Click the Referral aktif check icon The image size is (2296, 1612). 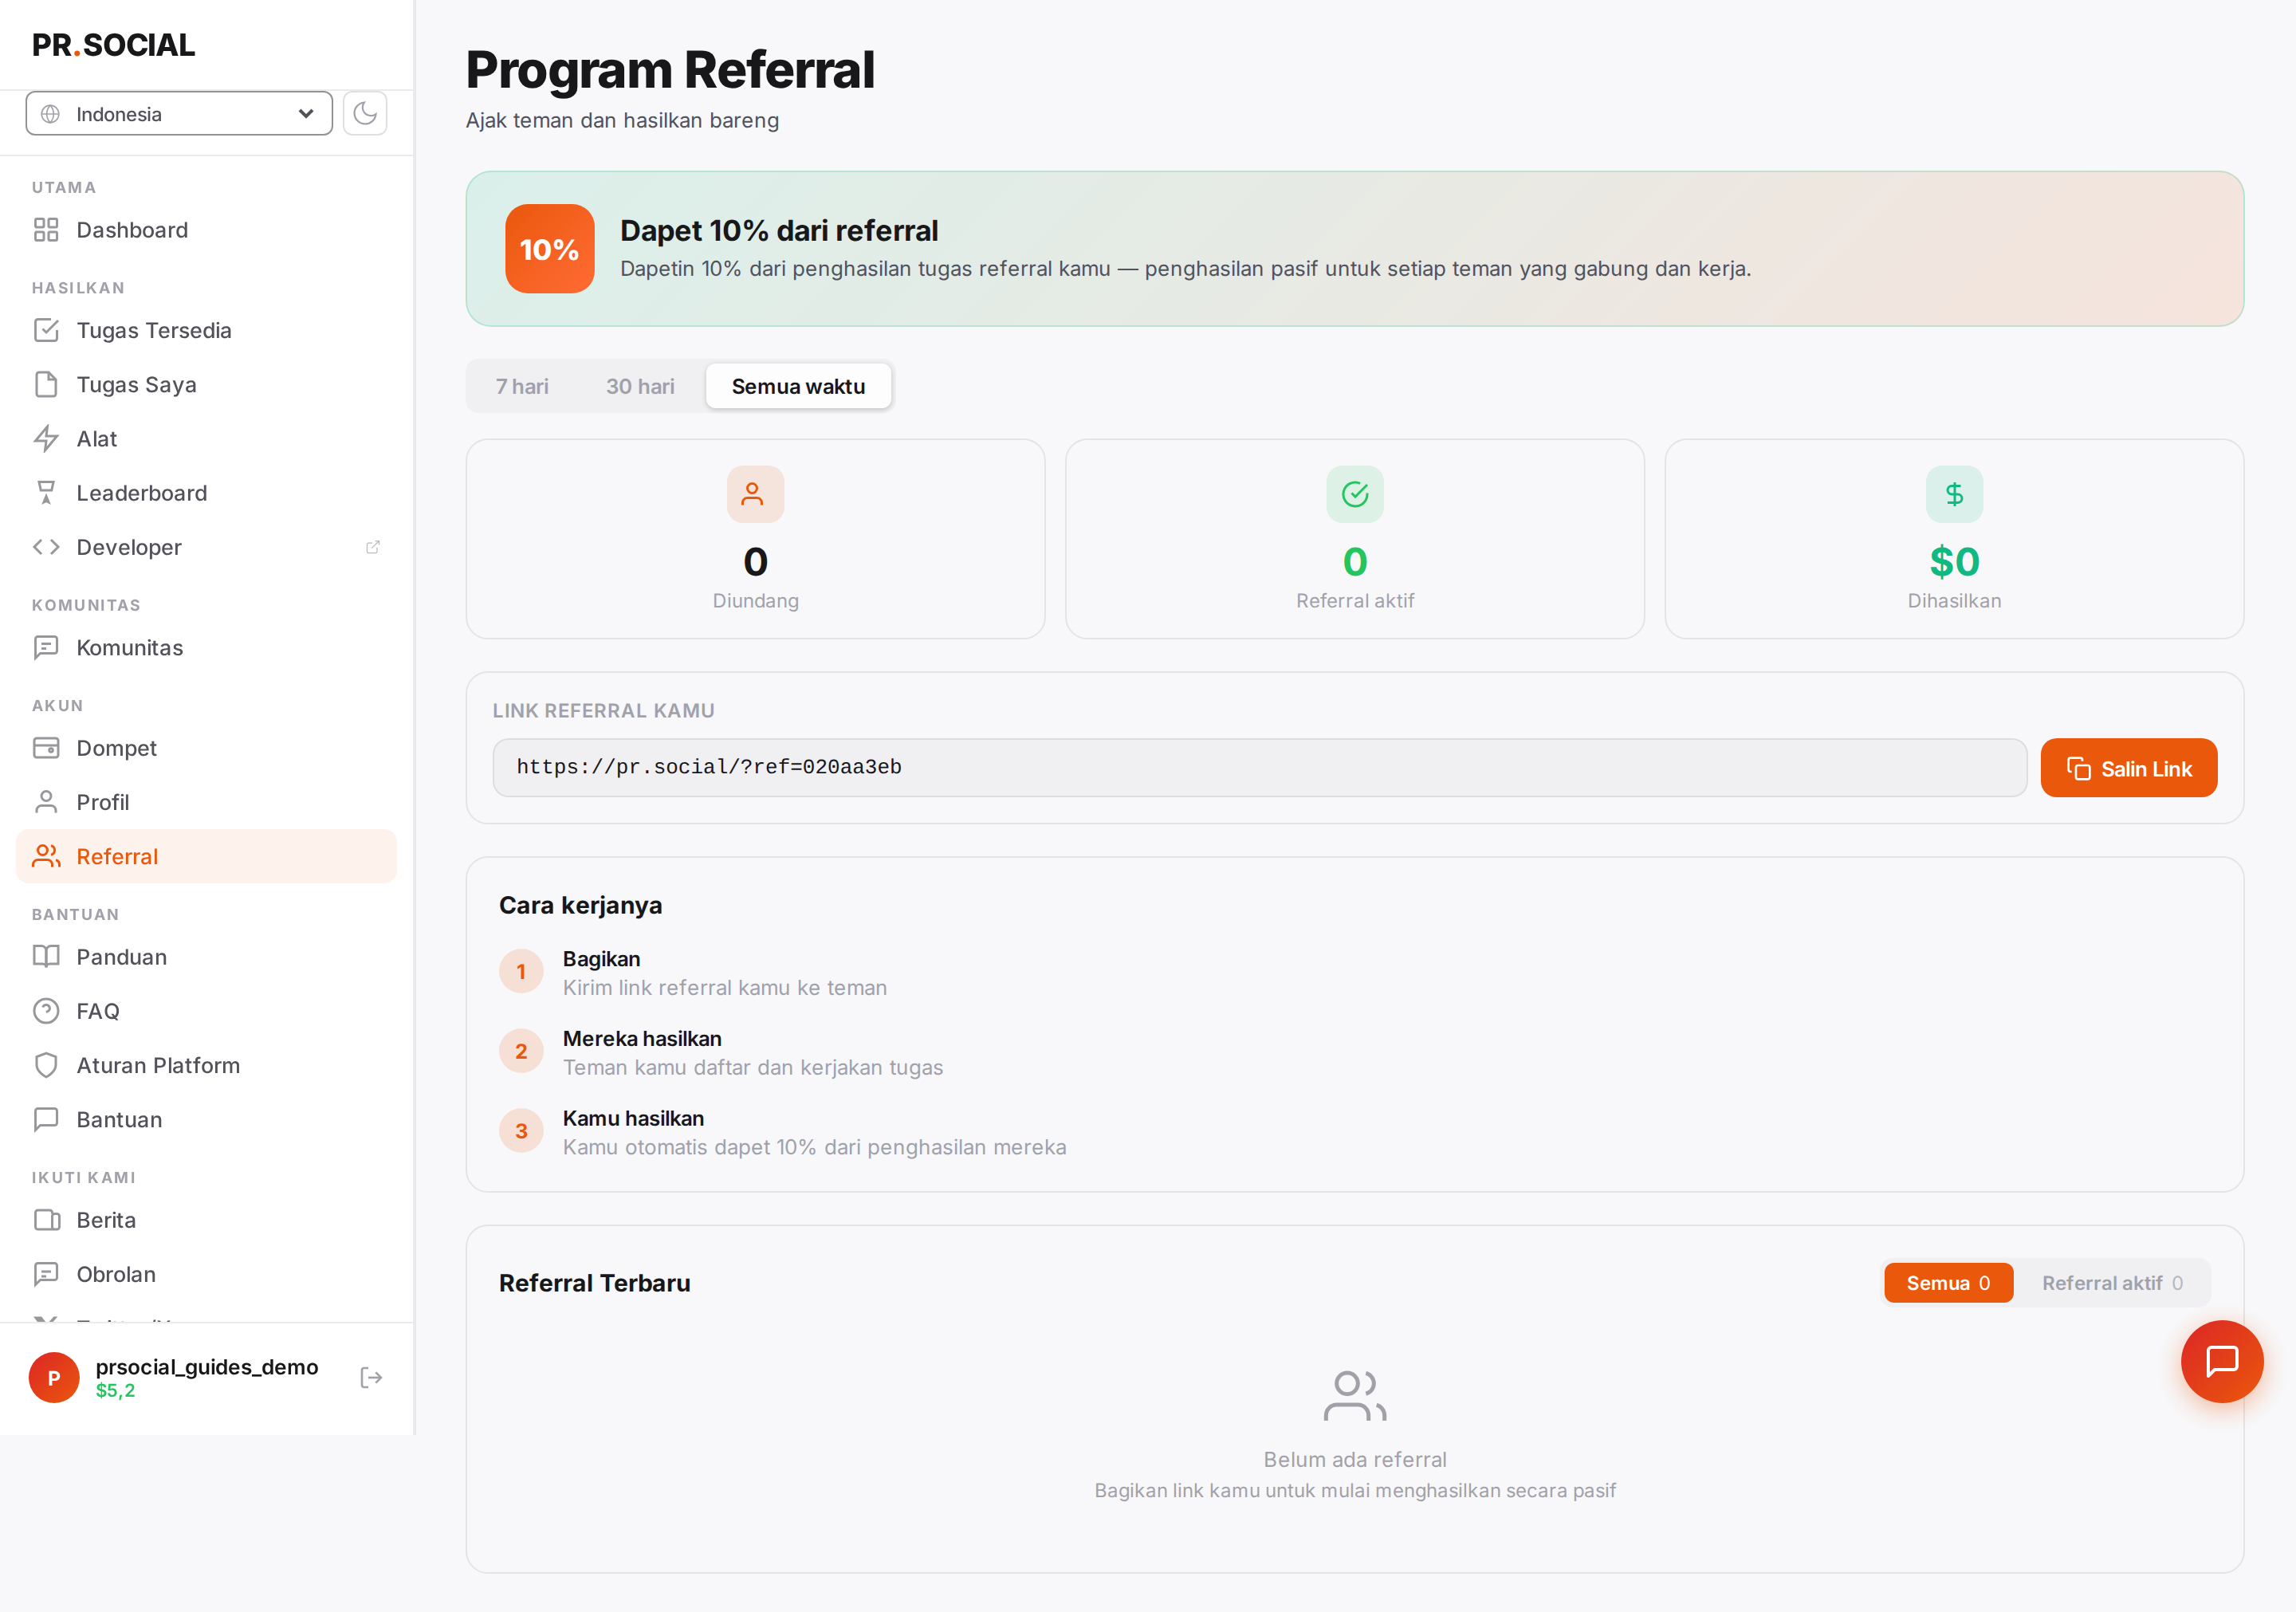(1354, 494)
